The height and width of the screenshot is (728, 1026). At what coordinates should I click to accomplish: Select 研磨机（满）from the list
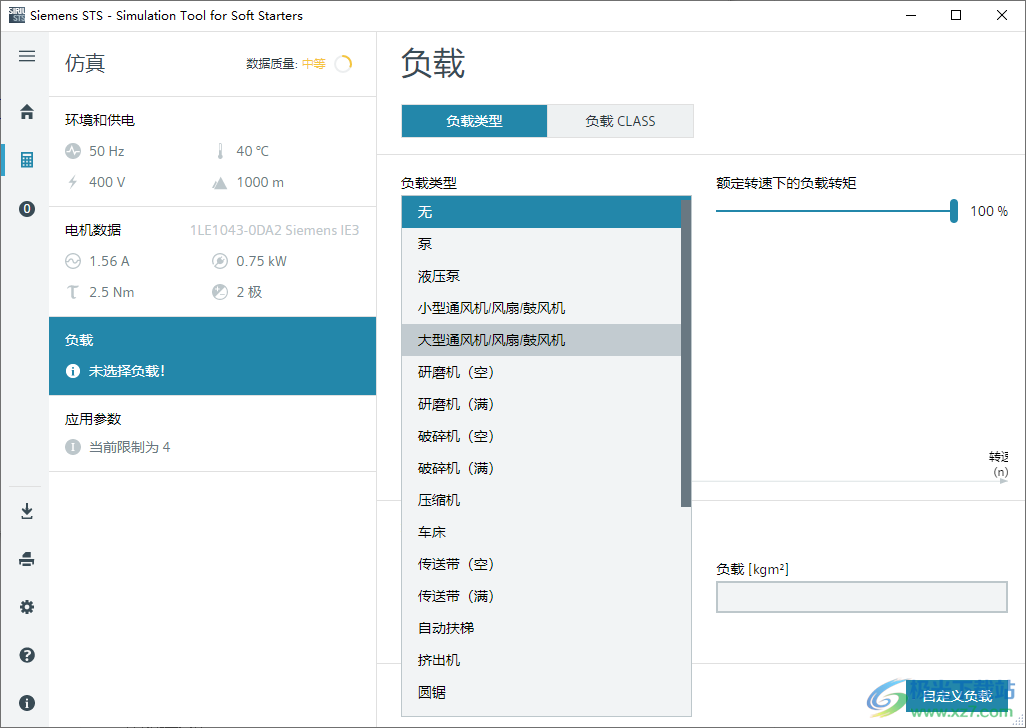click(541, 404)
